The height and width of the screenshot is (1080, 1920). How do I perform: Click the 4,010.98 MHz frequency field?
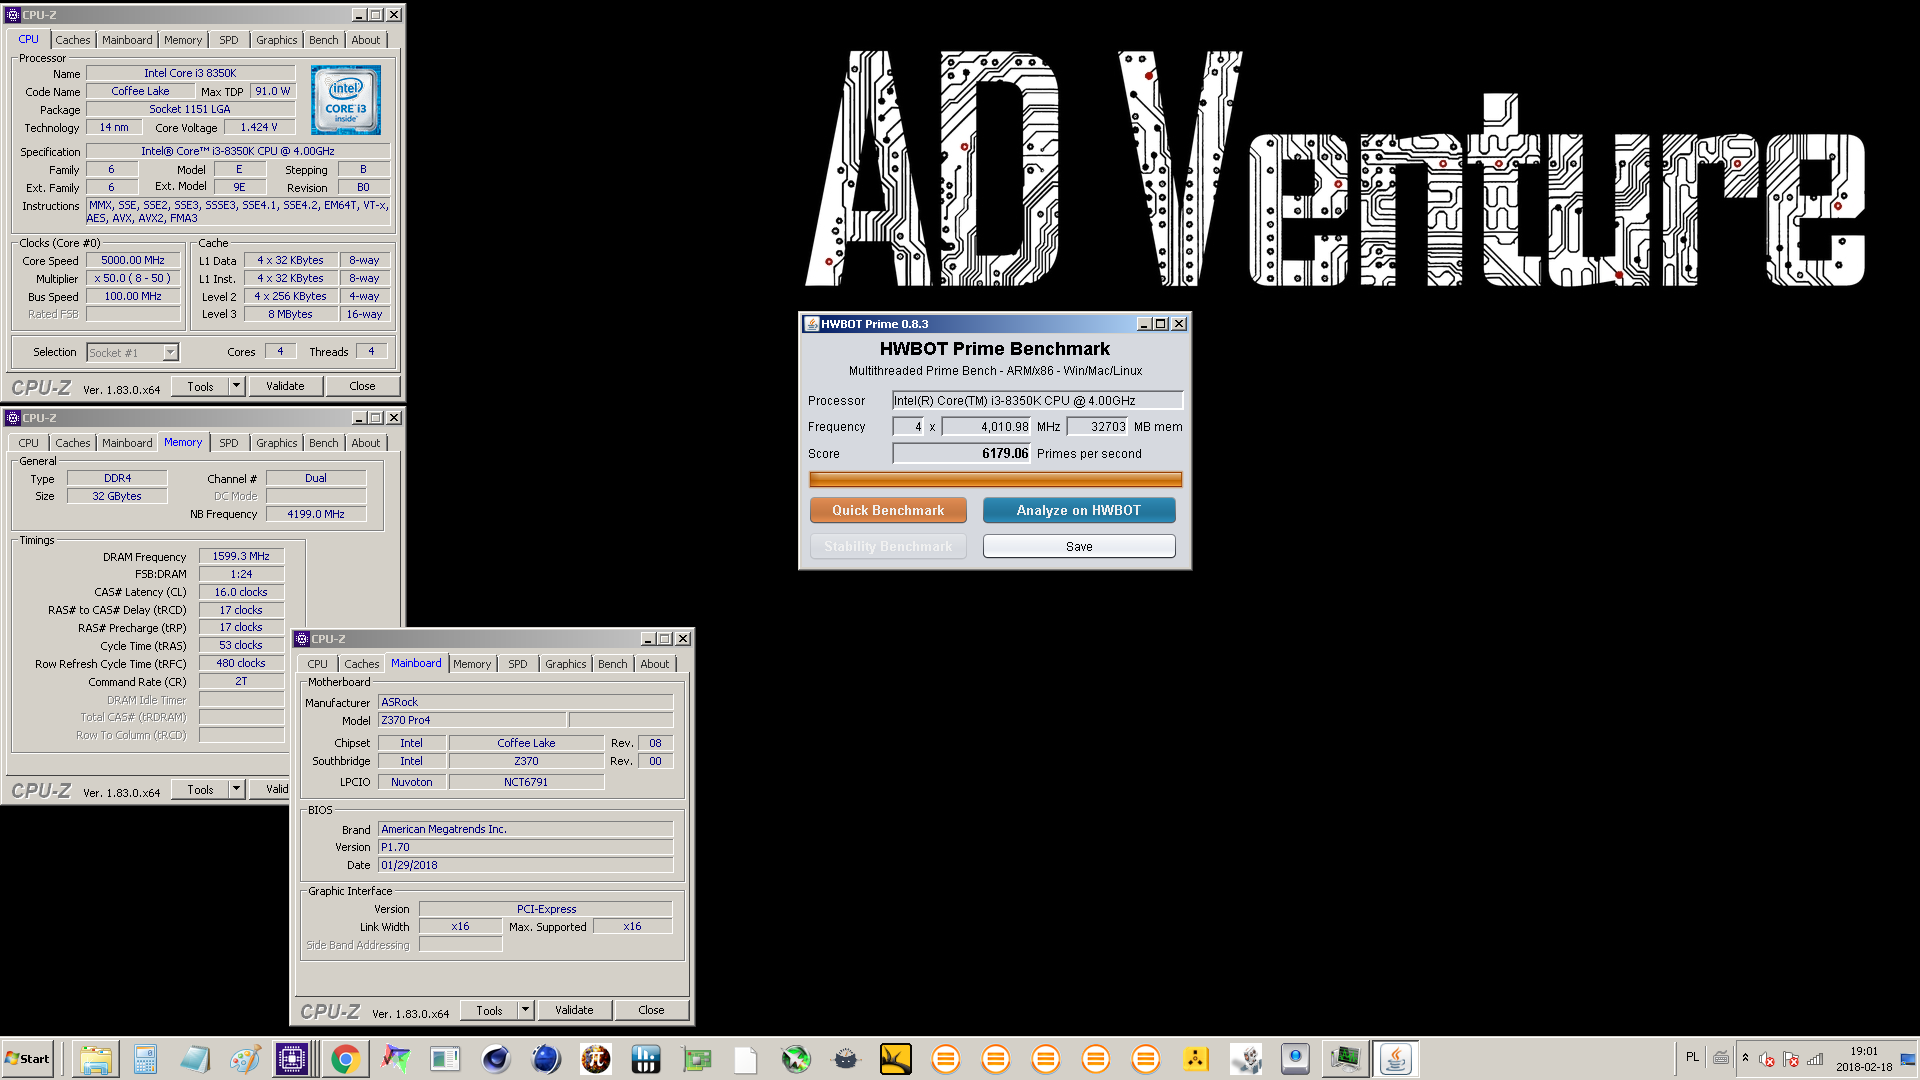pos(986,427)
